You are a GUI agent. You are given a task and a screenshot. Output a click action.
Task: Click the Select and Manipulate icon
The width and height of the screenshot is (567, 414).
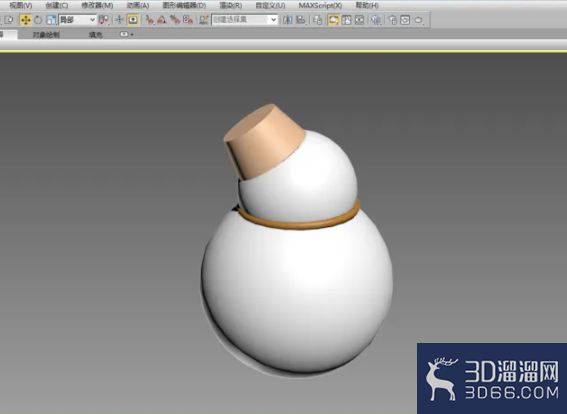119,20
